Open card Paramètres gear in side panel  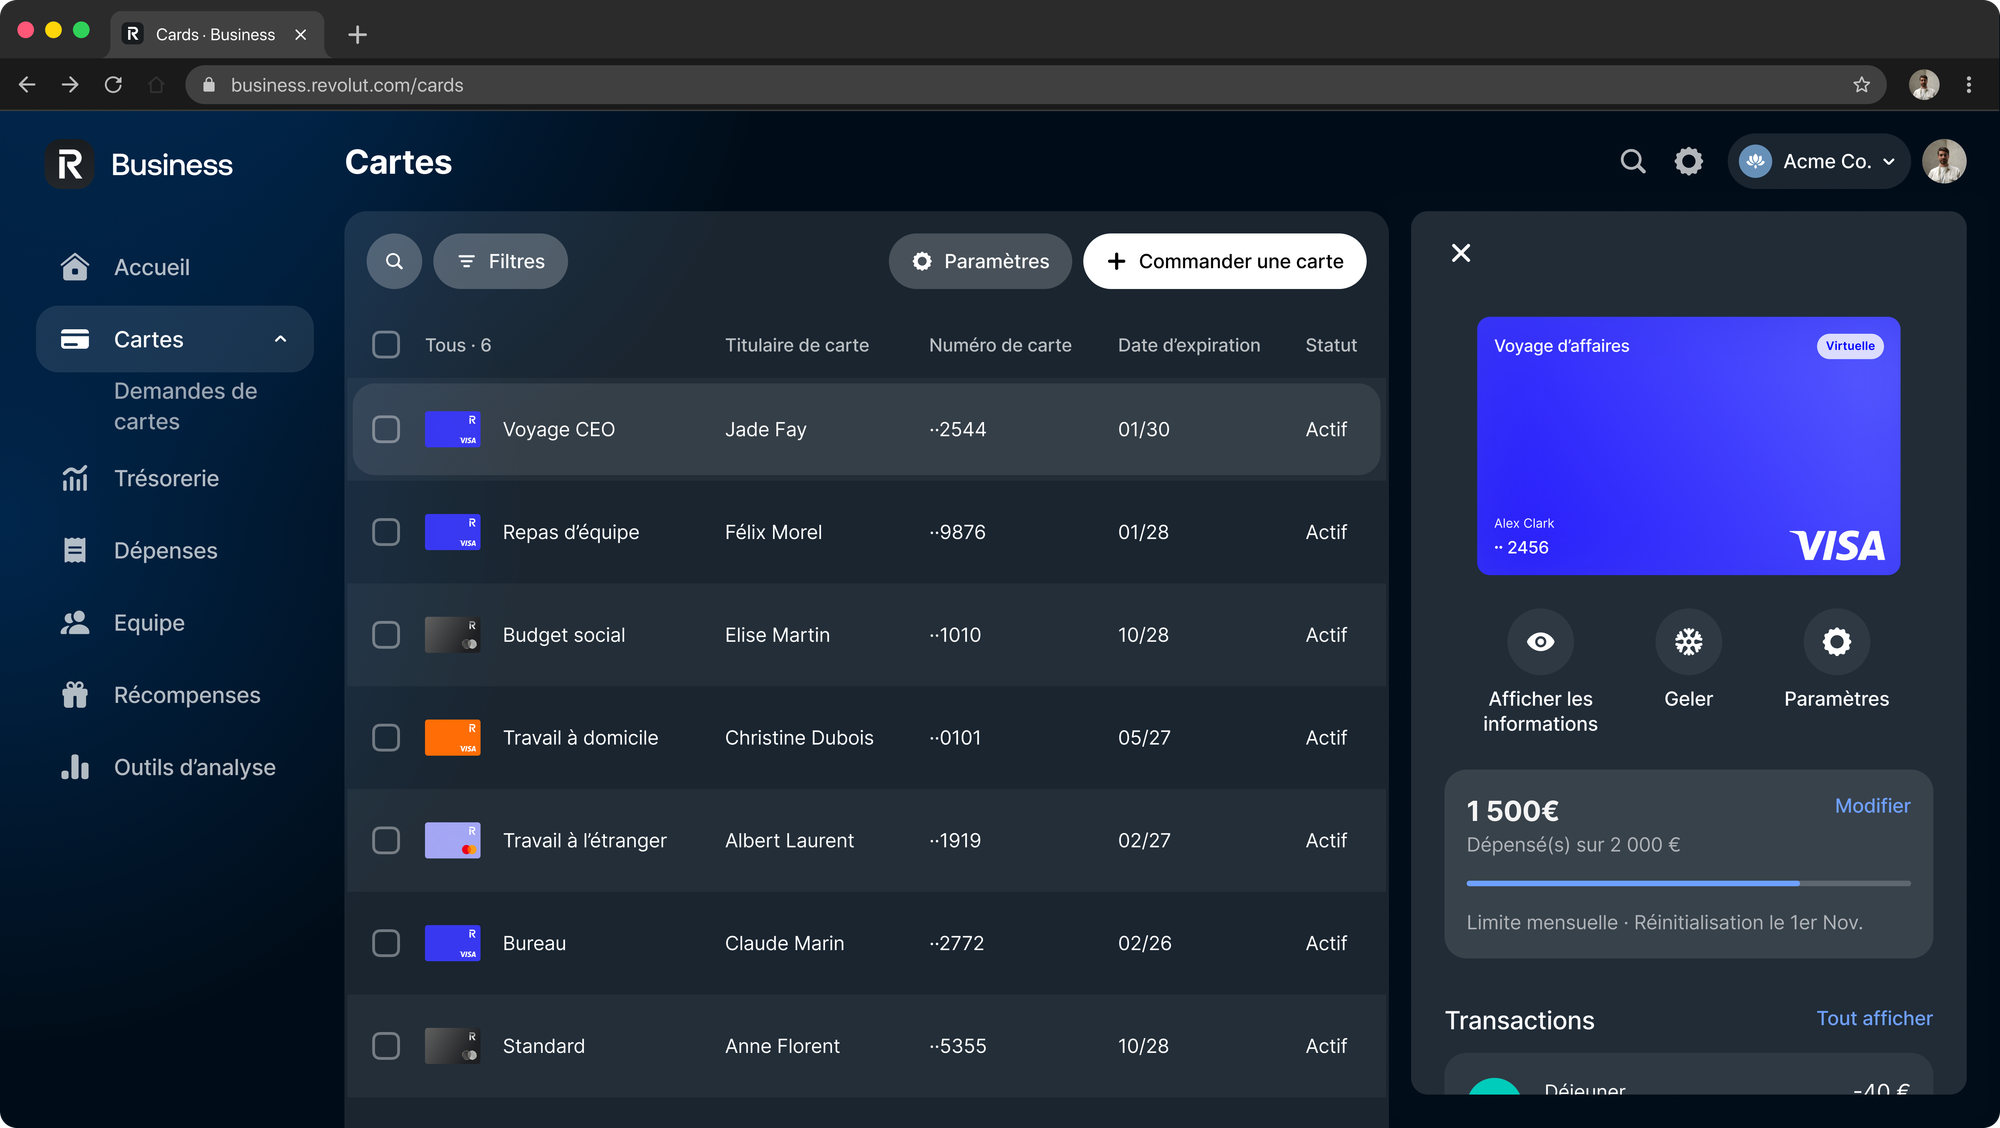[1836, 642]
